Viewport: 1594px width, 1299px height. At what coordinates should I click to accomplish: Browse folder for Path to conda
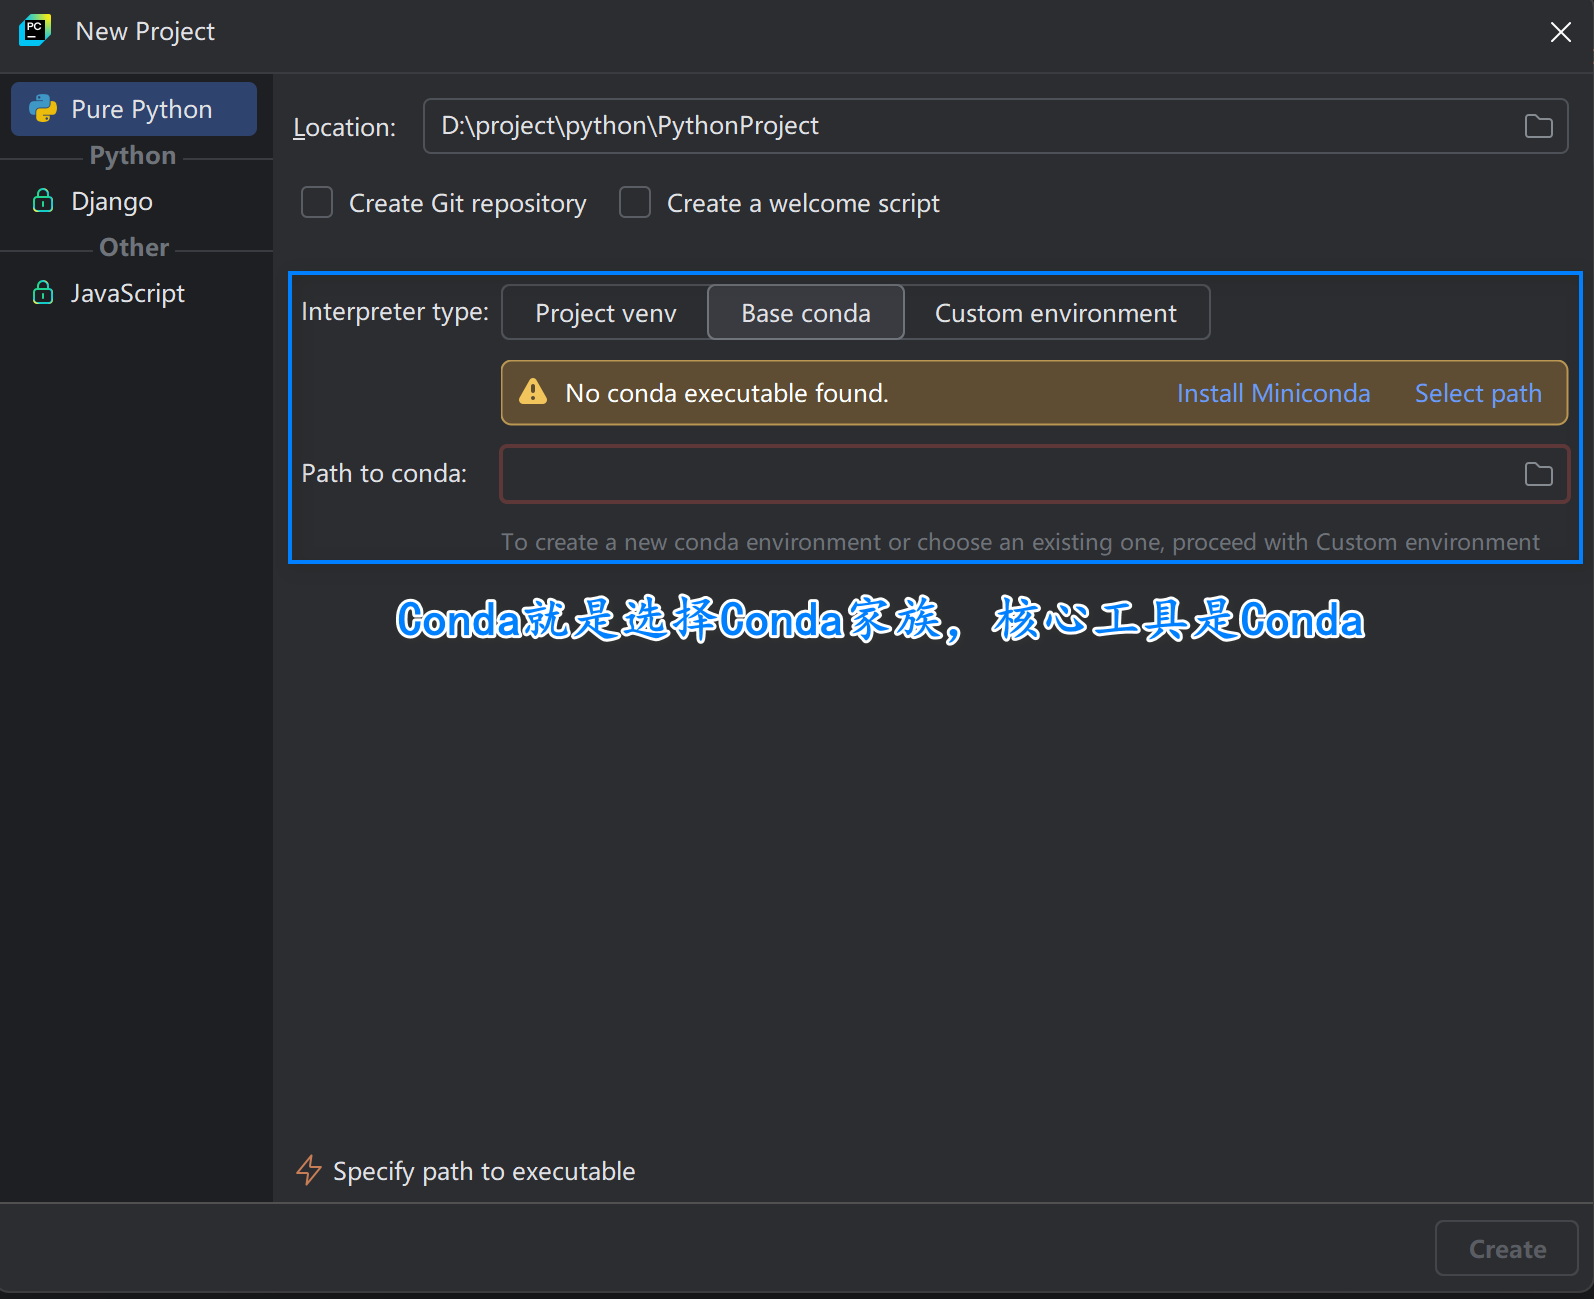click(x=1538, y=474)
